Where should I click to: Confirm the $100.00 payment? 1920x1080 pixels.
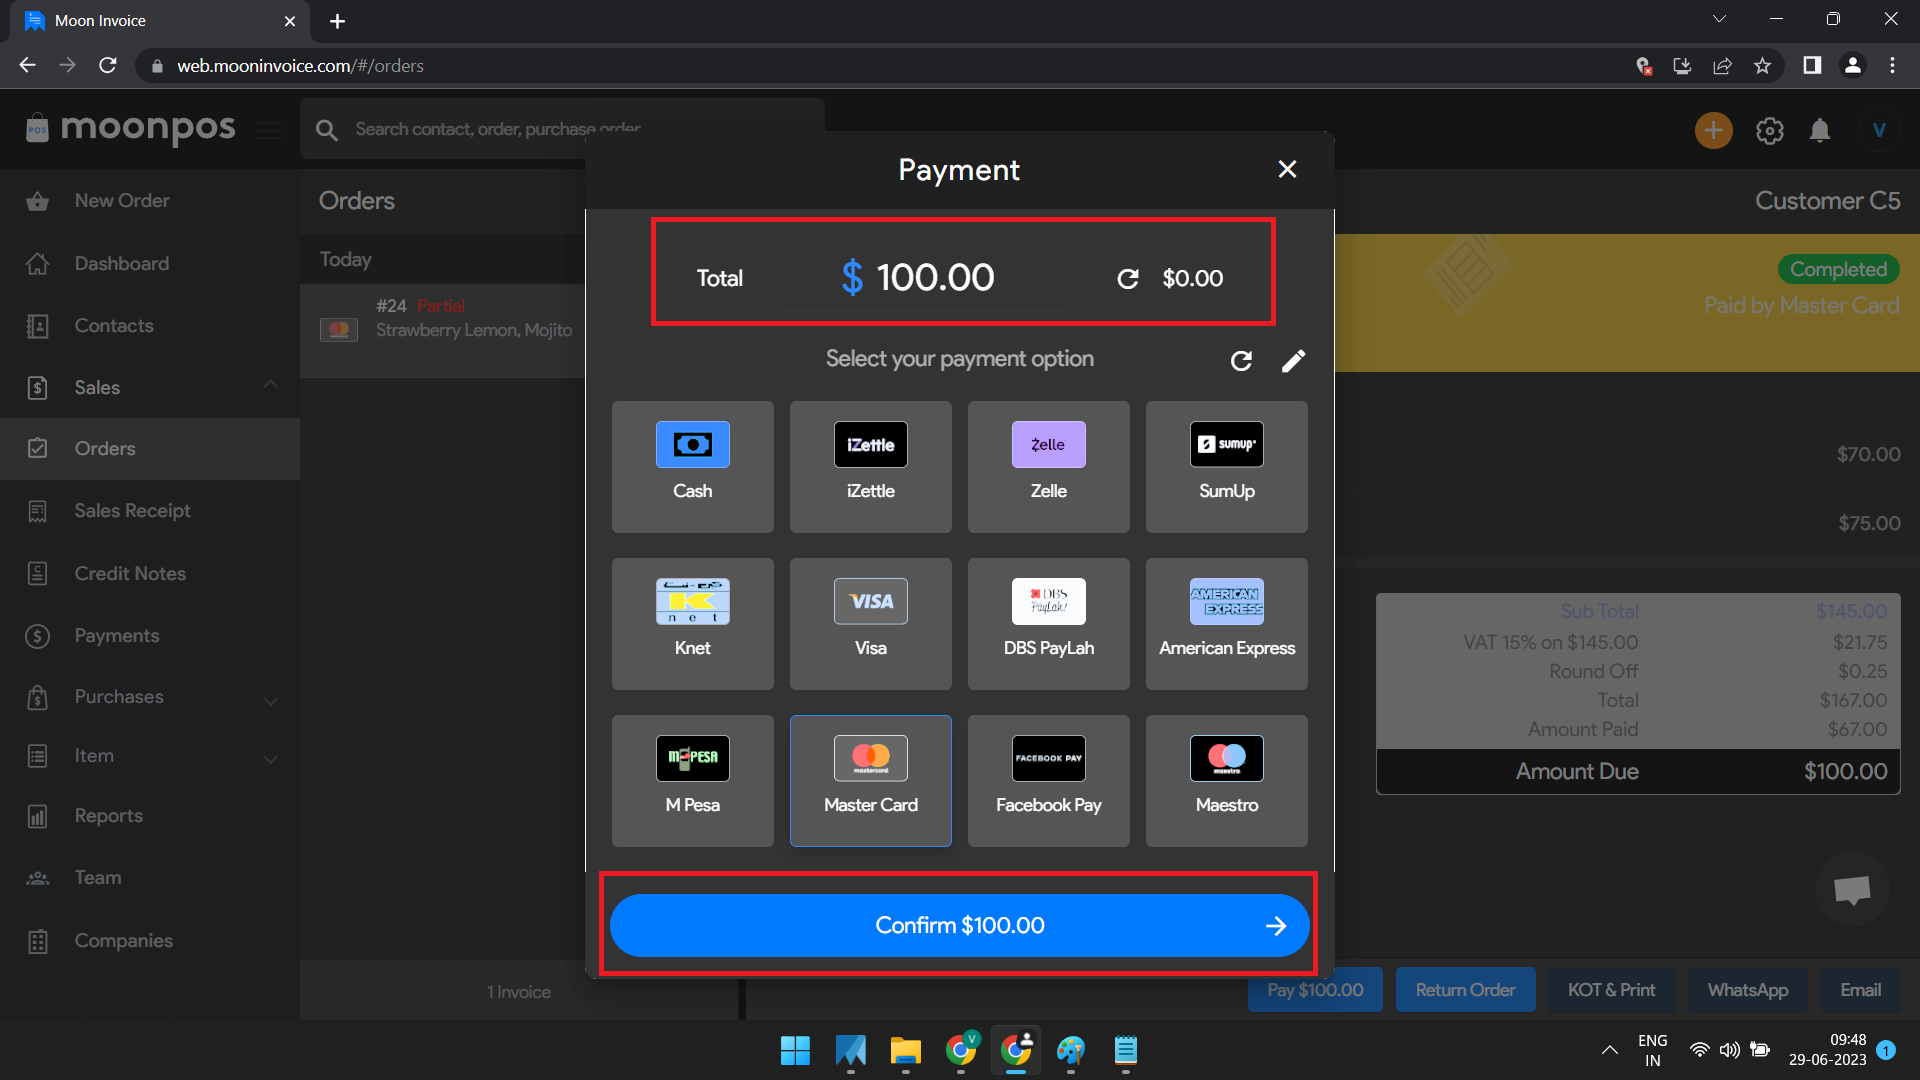(x=958, y=925)
